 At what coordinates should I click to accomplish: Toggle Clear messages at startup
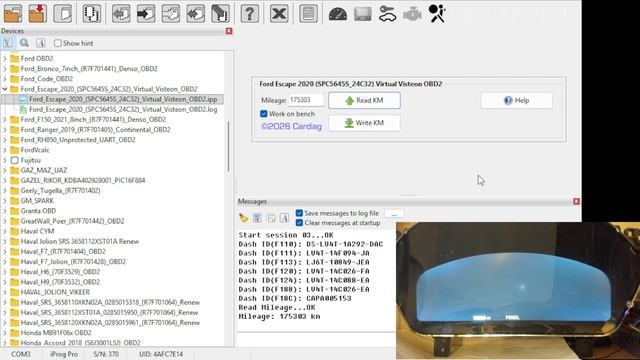pos(299,223)
